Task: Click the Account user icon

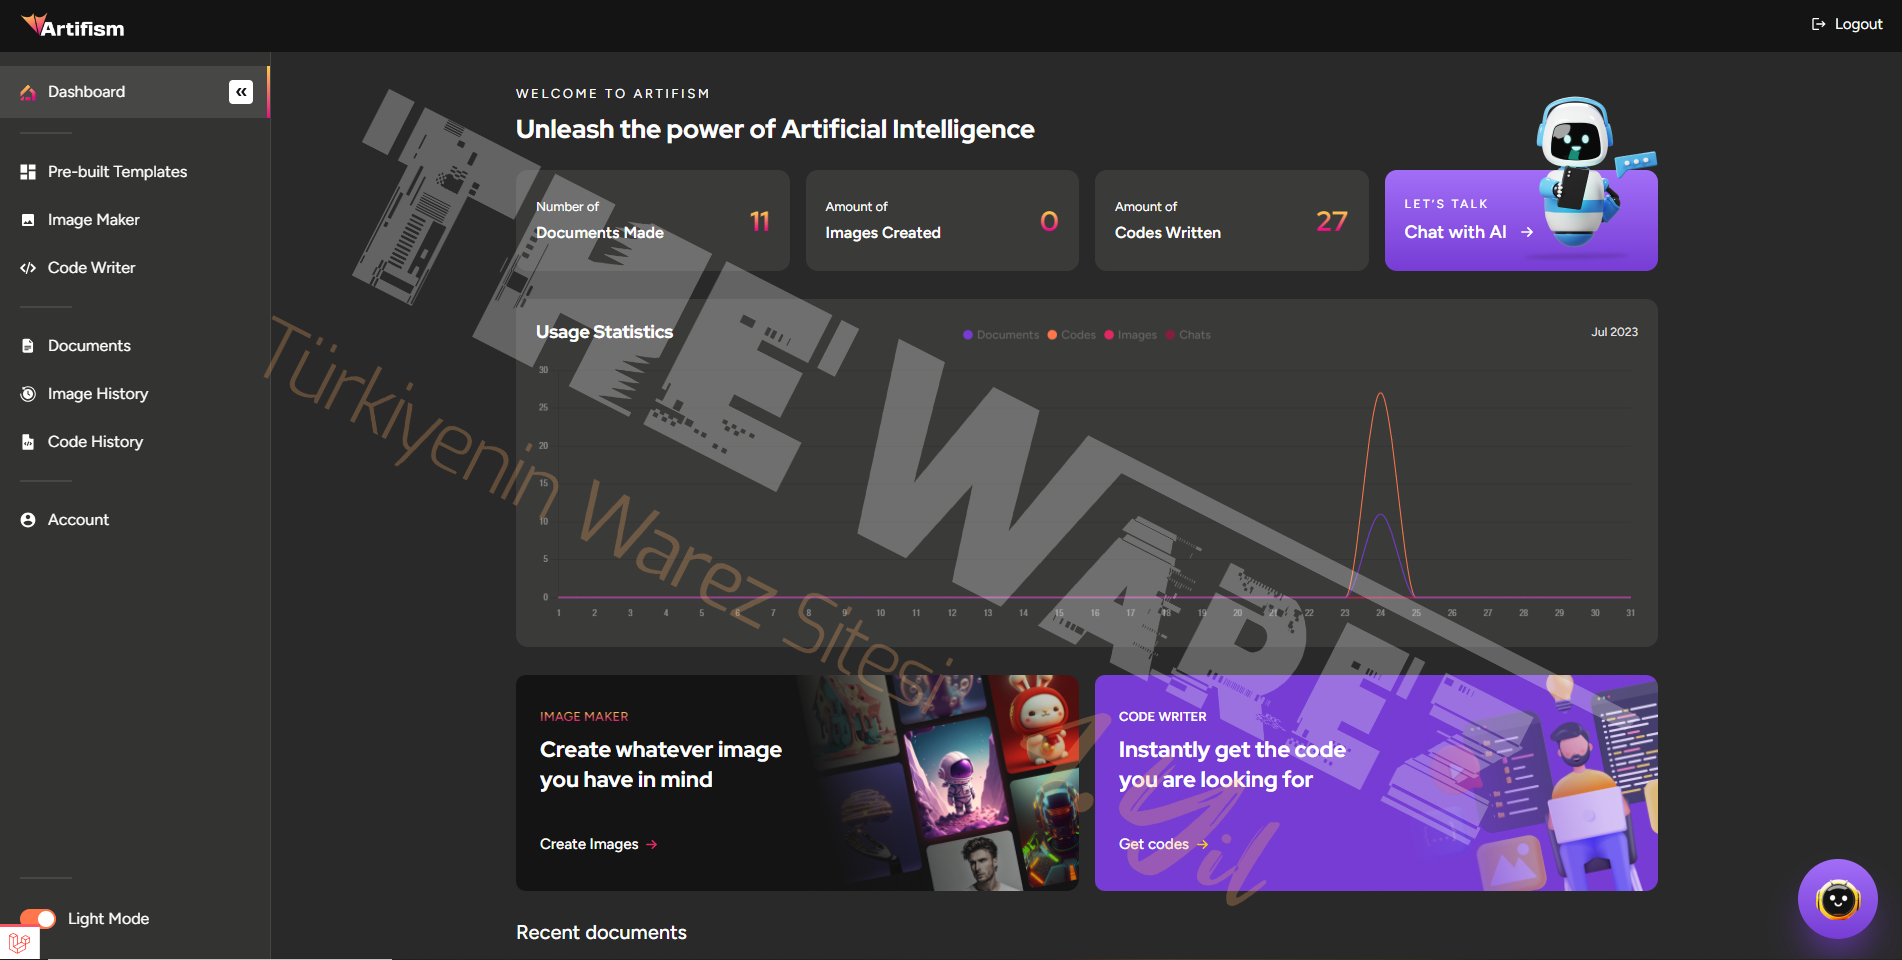Action: (x=28, y=520)
